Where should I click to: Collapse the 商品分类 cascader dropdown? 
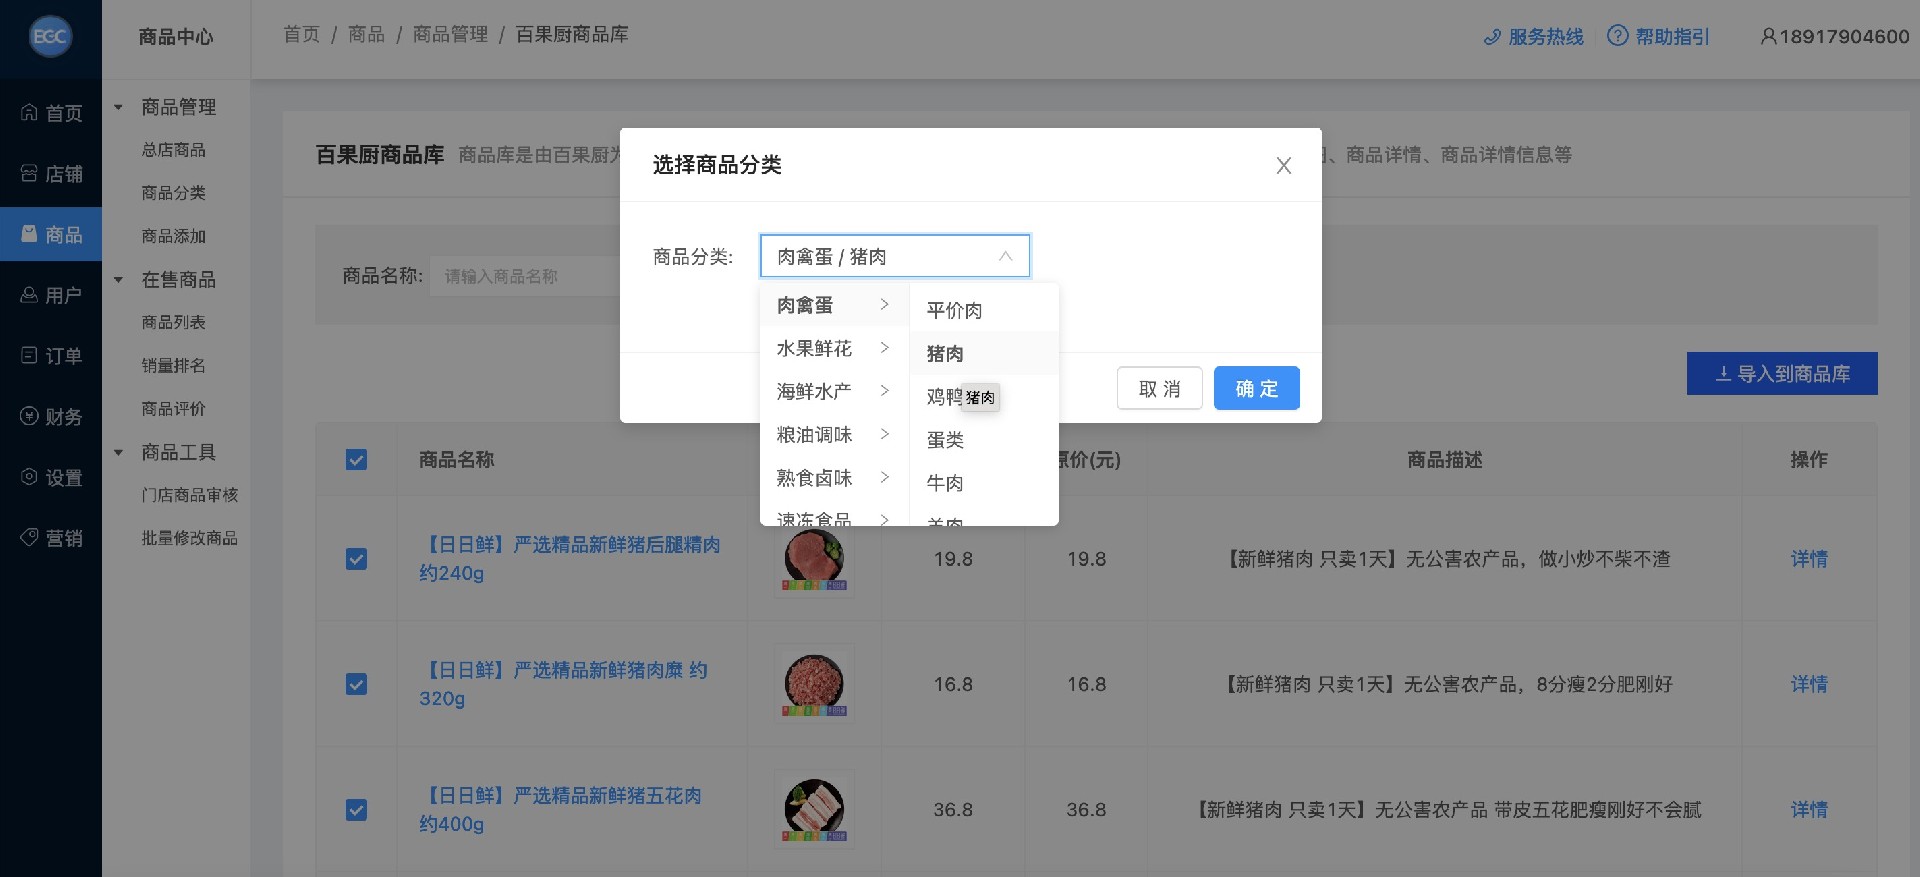(x=1005, y=257)
